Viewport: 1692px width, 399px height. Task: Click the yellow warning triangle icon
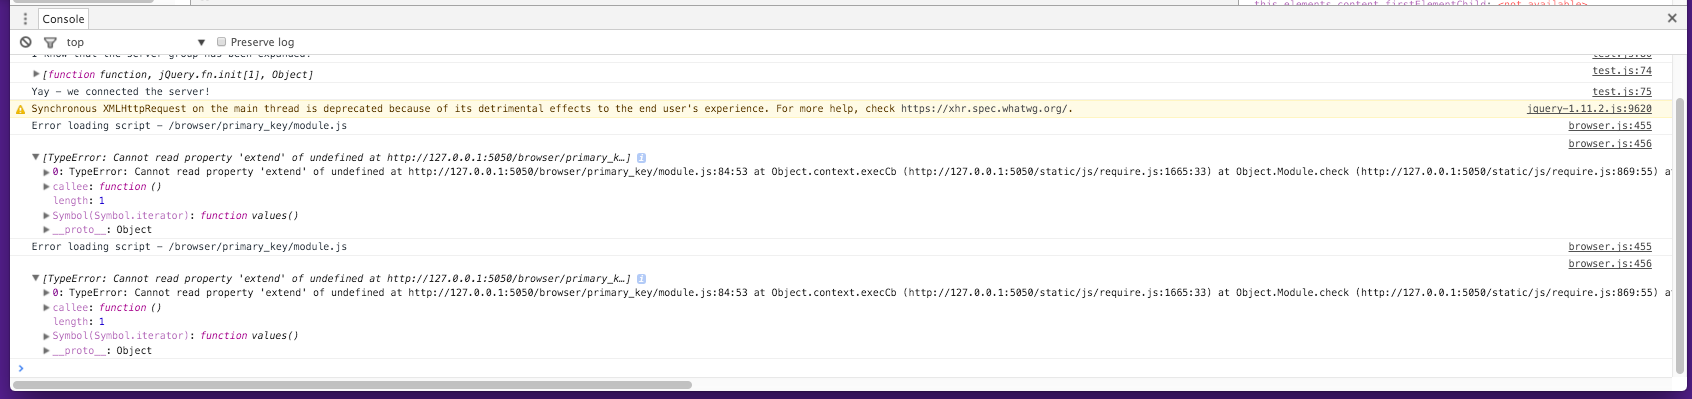coord(20,109)
